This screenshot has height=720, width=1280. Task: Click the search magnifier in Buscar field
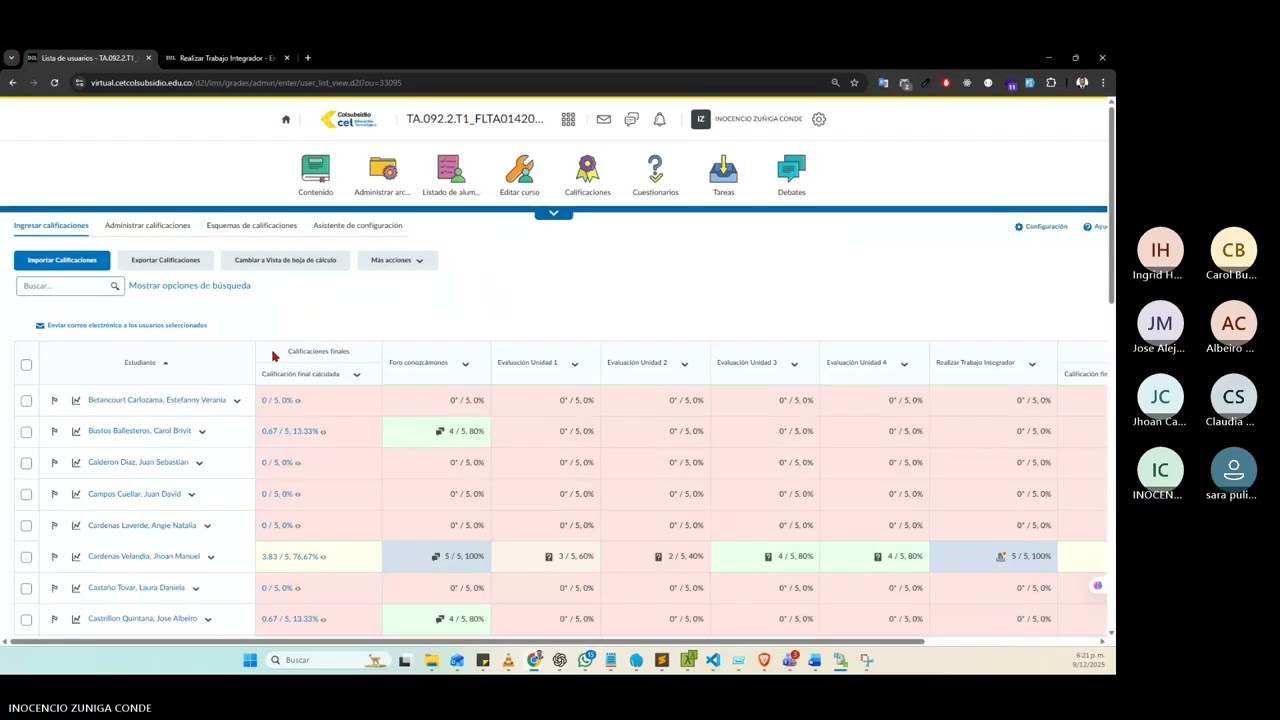(x=115, y=286)
